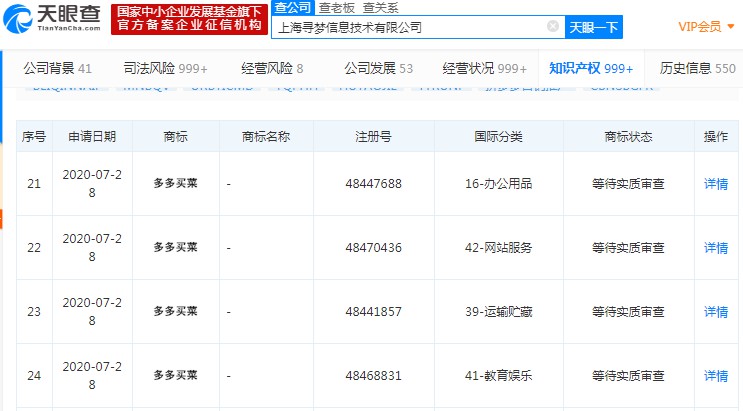Click the 商标名称 column header
Screen dimensions: 743x411
point(265,137)
